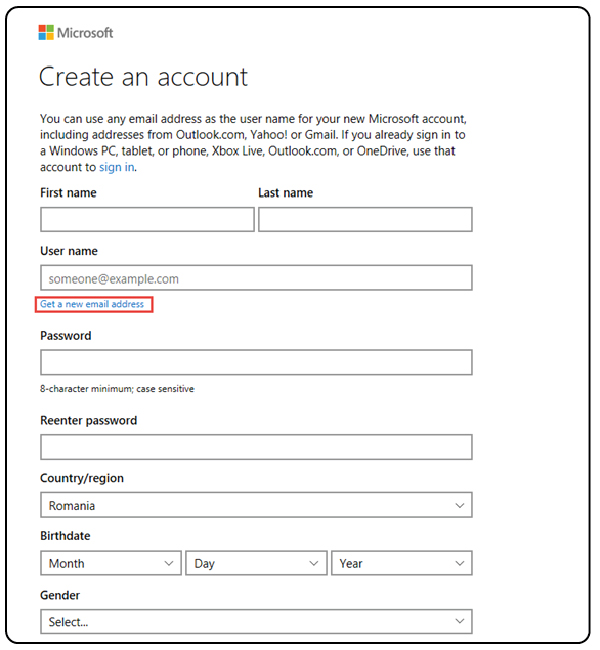
Task: Click the Microsoft logo
Action: [75, 32]
